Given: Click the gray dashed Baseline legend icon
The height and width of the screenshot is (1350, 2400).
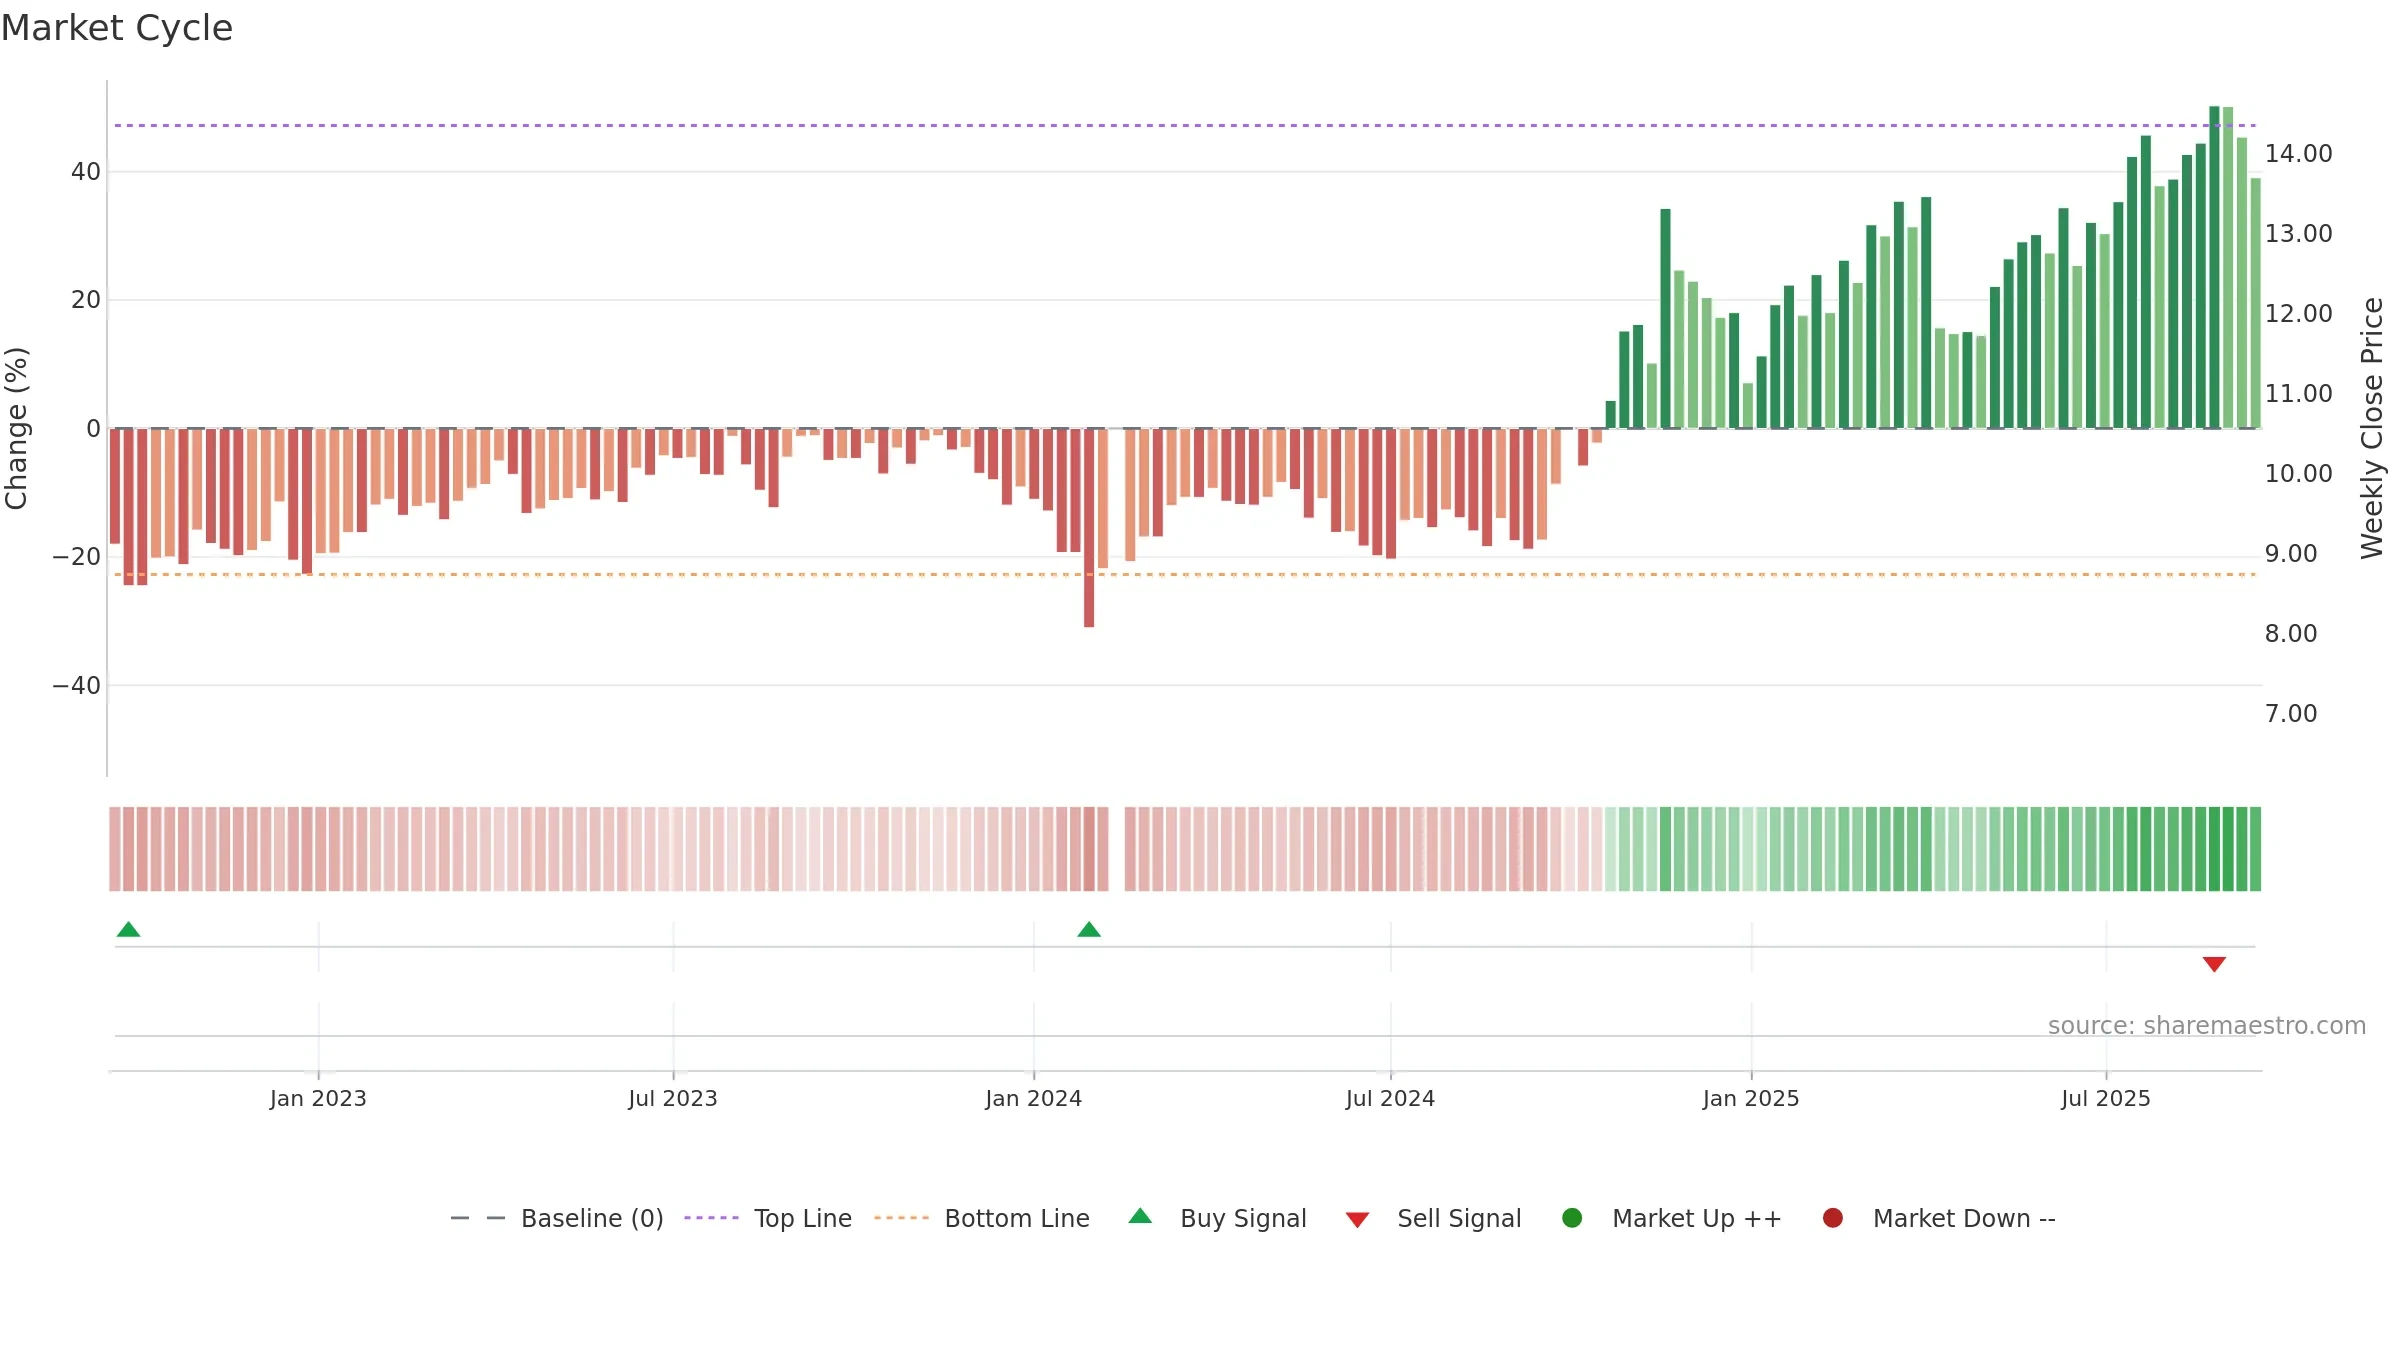Looking at the screenshot, I should (x=478, y=1218).
